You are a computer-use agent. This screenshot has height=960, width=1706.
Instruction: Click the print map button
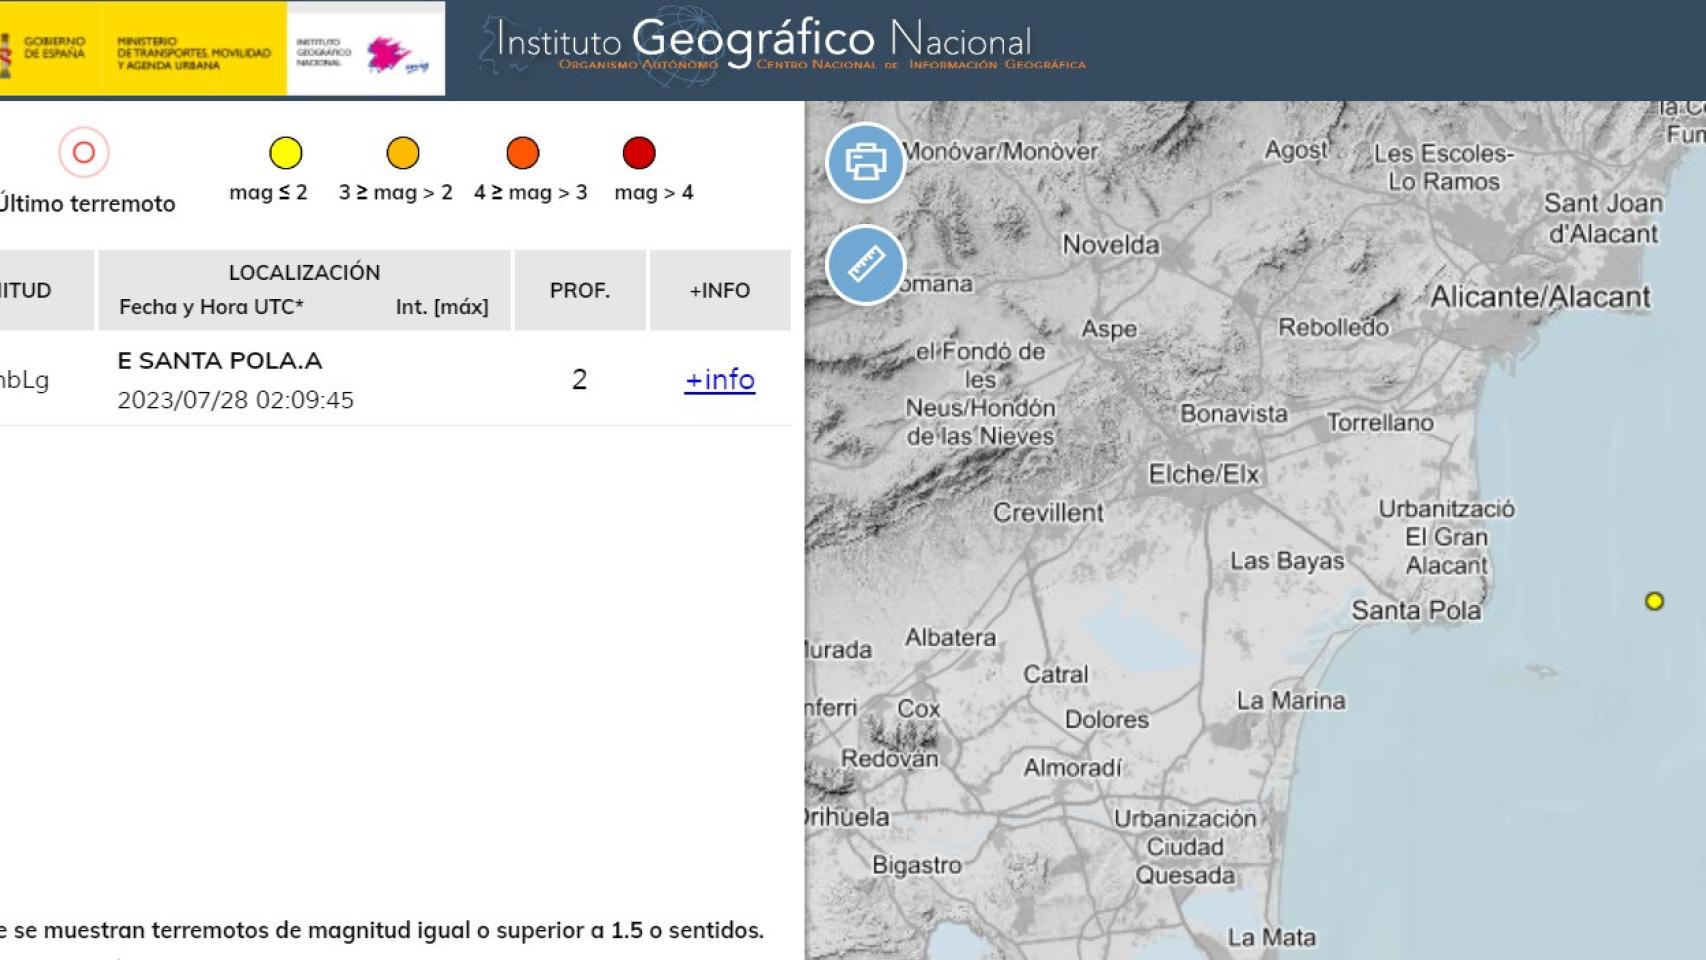(x=865, y=162)
